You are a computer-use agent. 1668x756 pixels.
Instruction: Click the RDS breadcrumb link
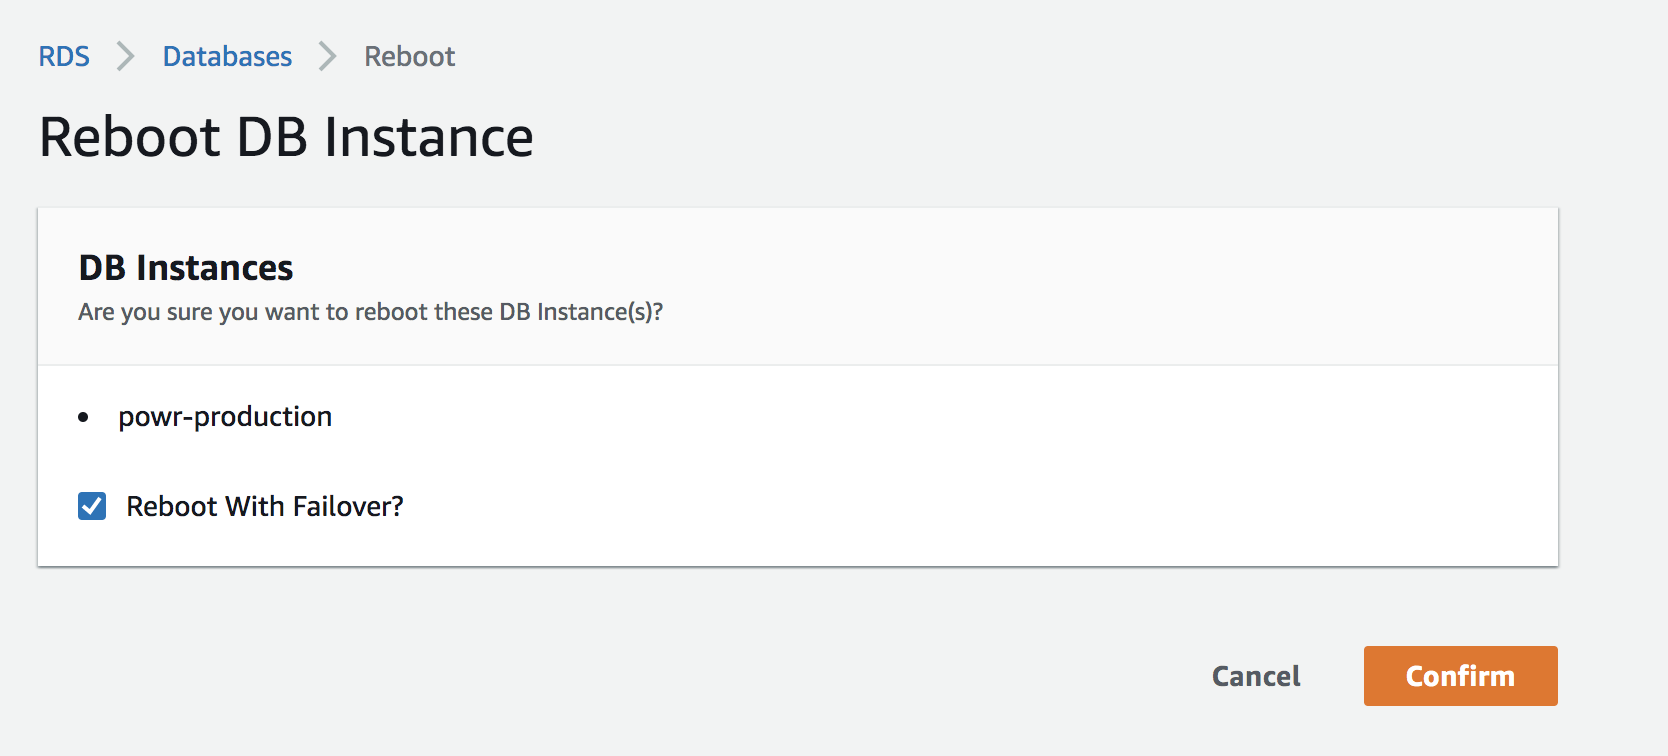click(x=64, y=57)
